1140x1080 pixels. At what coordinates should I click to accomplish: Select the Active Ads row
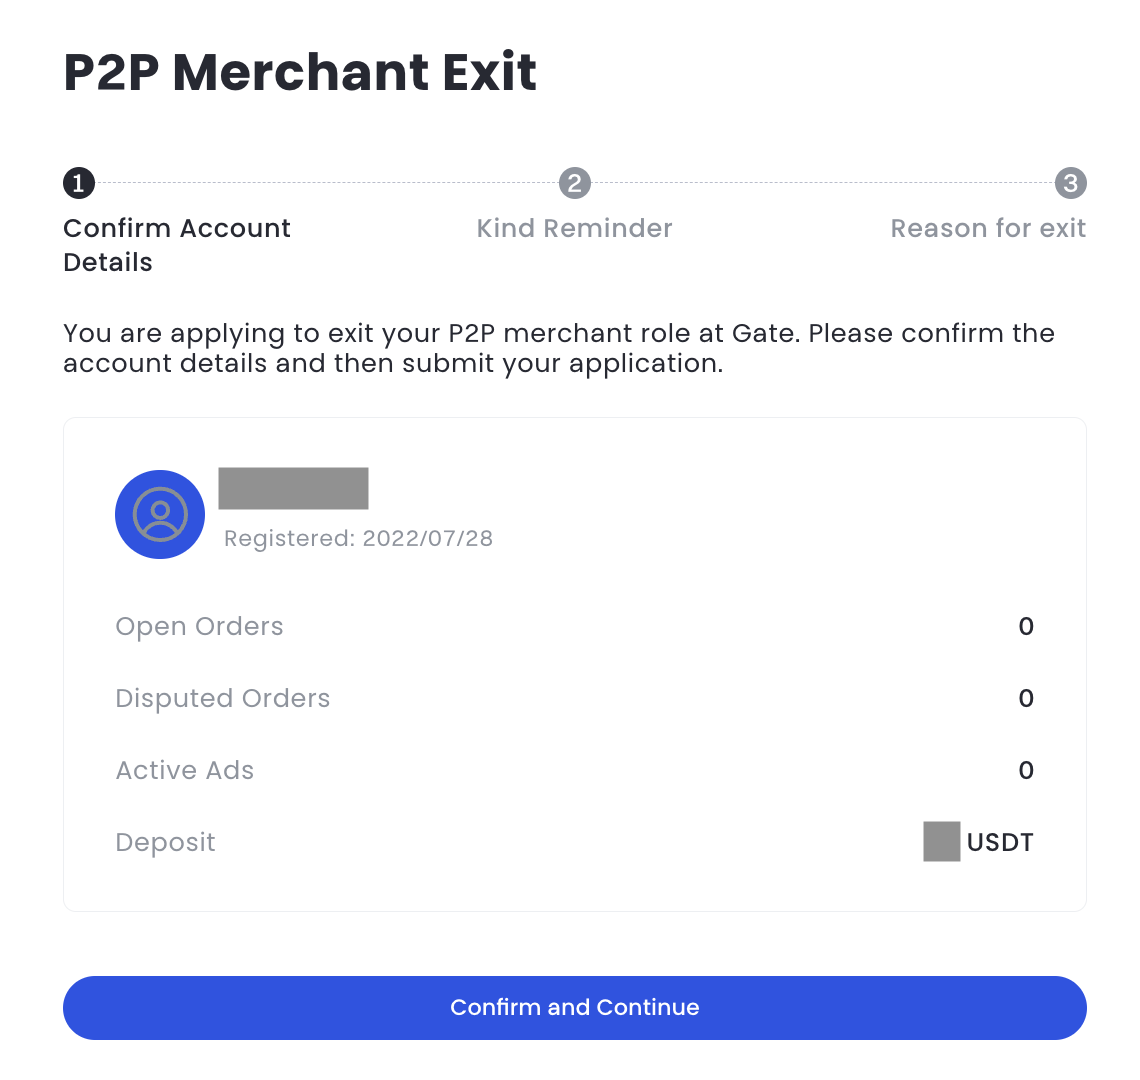(x=574, y=770)
